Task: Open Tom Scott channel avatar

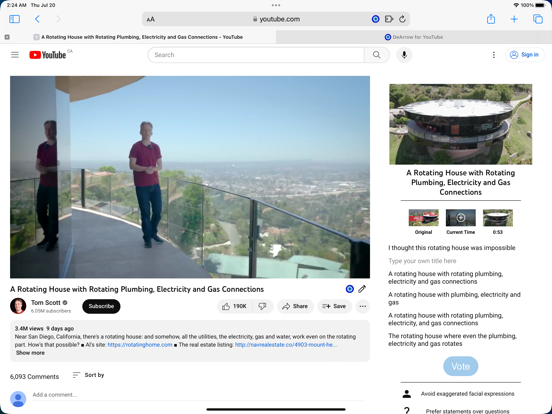Action: point(18,306)
